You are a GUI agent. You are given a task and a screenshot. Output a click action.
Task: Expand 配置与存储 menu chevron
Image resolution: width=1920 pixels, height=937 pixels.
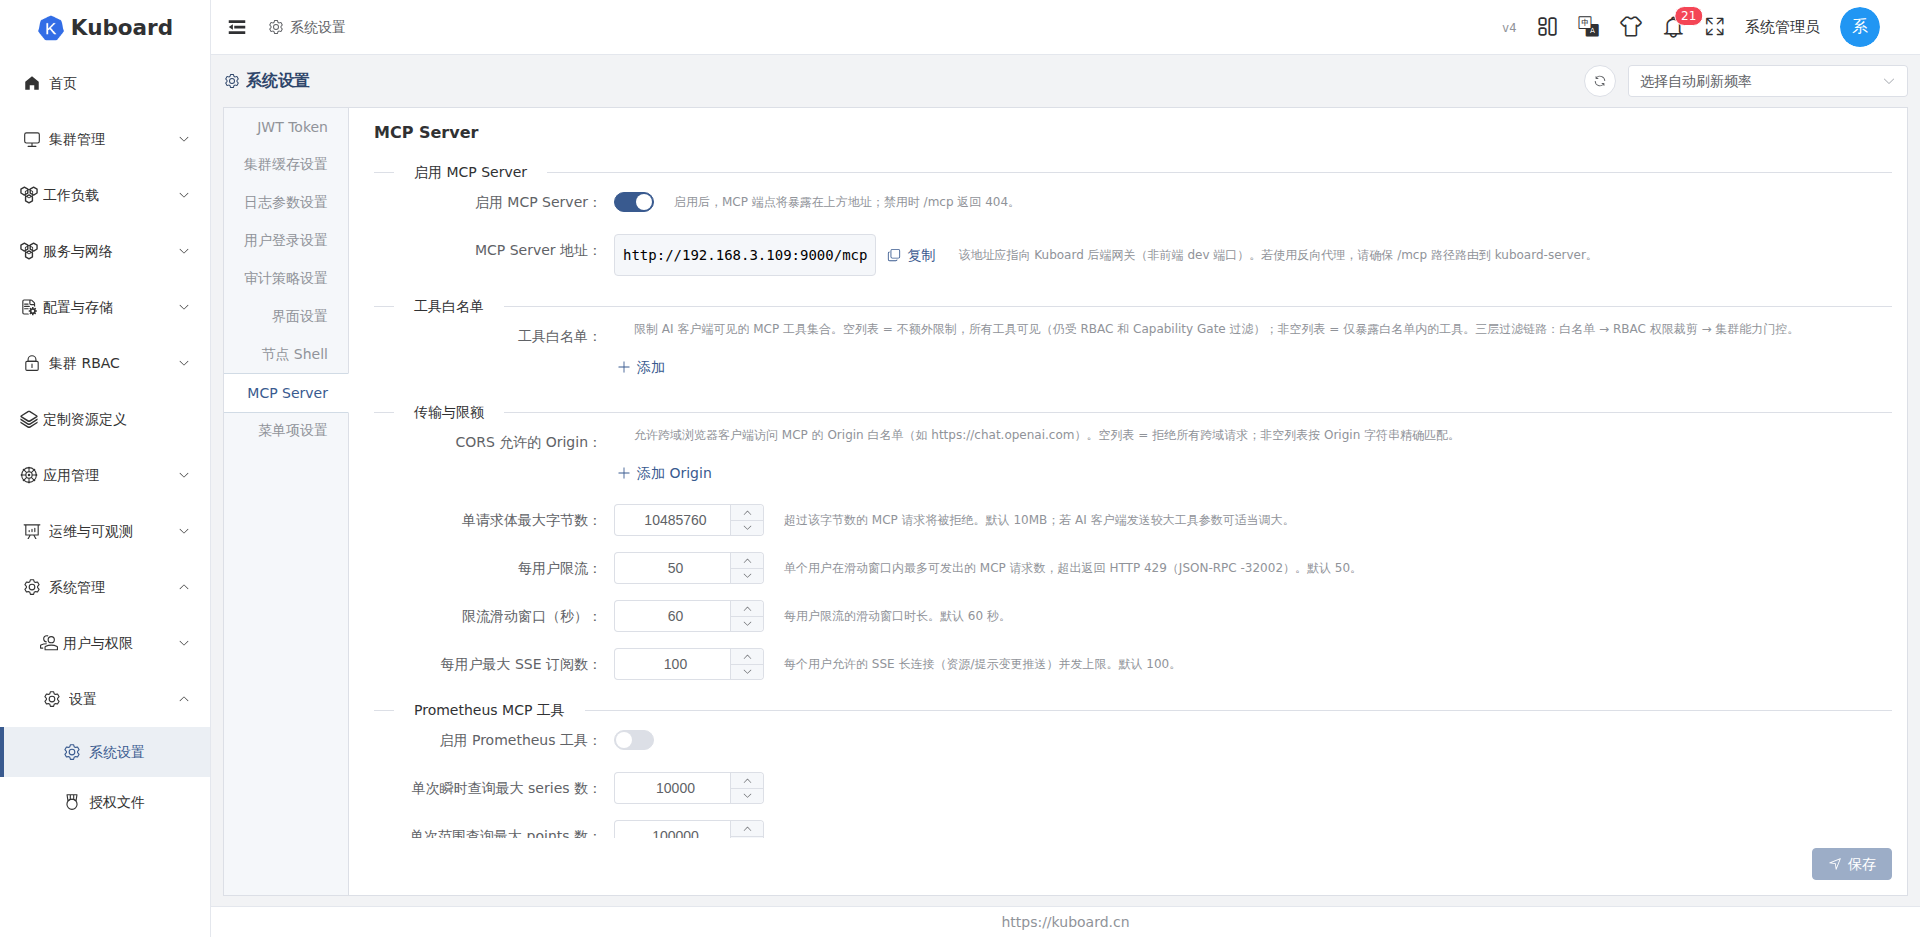184,307
